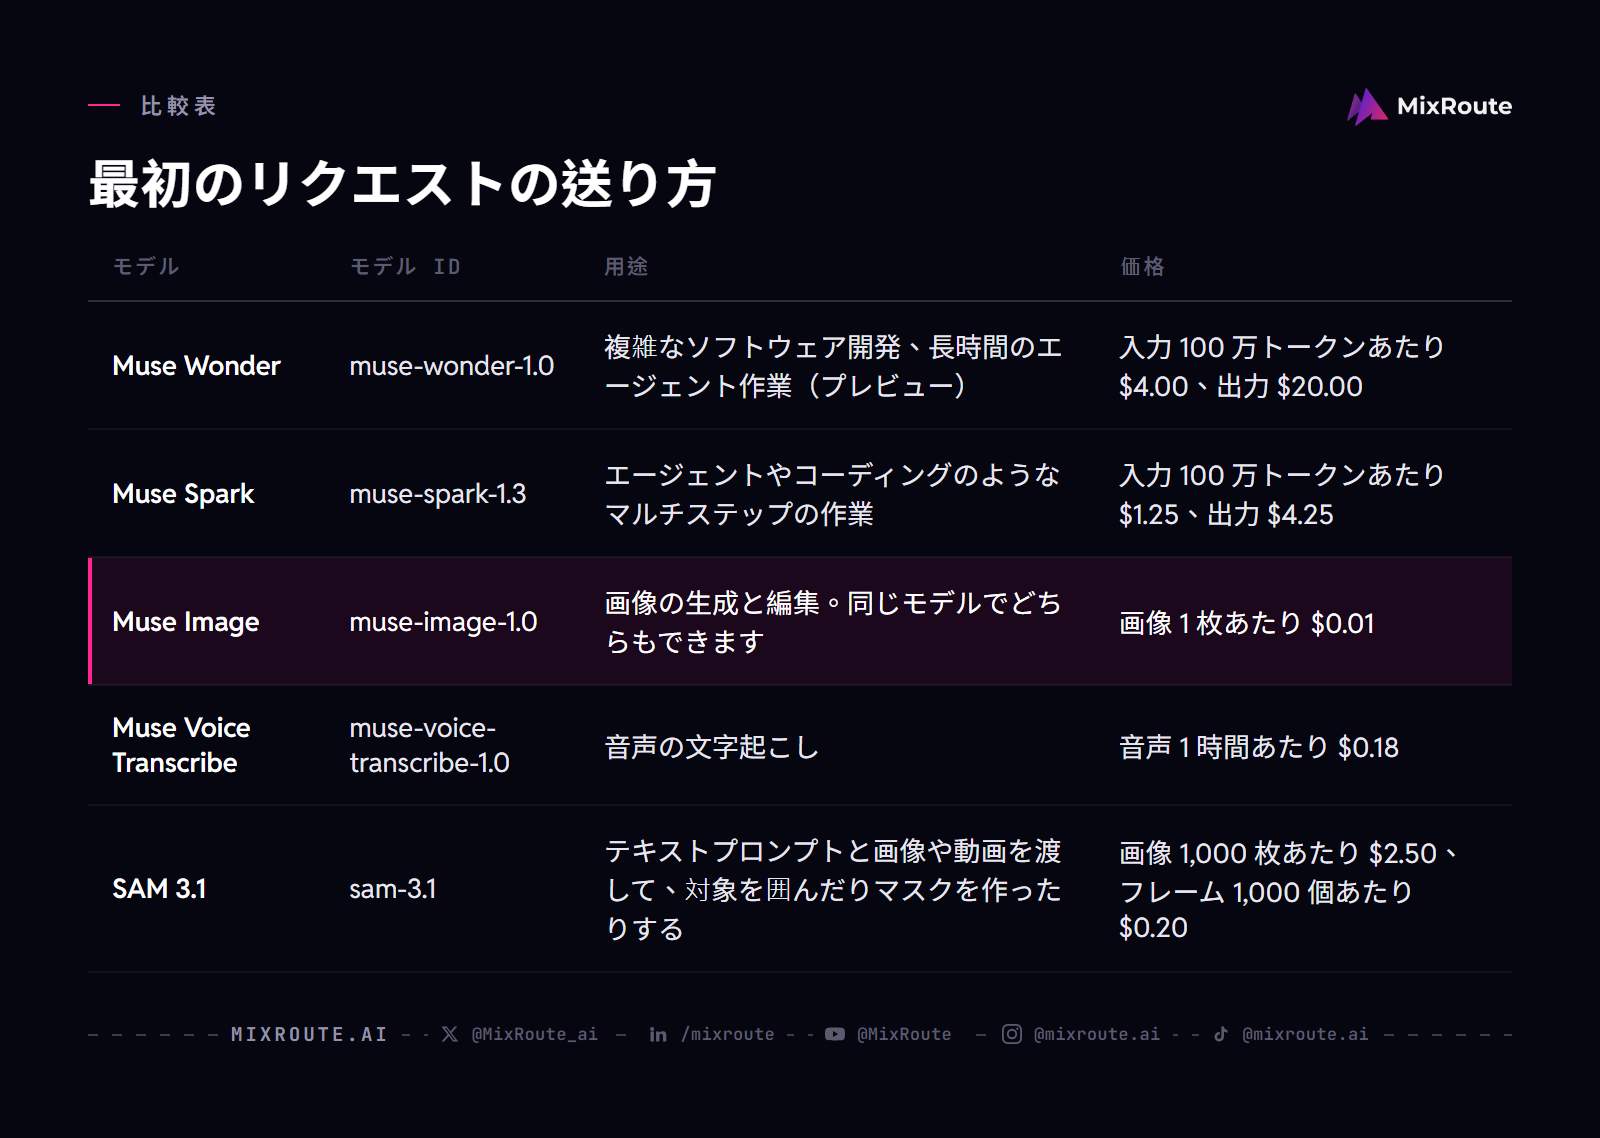
Task: Open the @mixroute.ai TikTok handle
Action: (1305, 1034)
